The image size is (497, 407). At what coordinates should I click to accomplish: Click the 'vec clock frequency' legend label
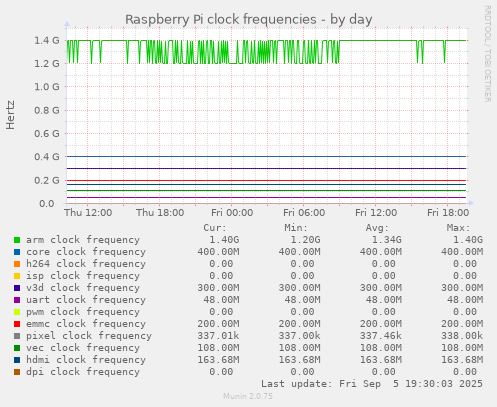coord(83,348)
